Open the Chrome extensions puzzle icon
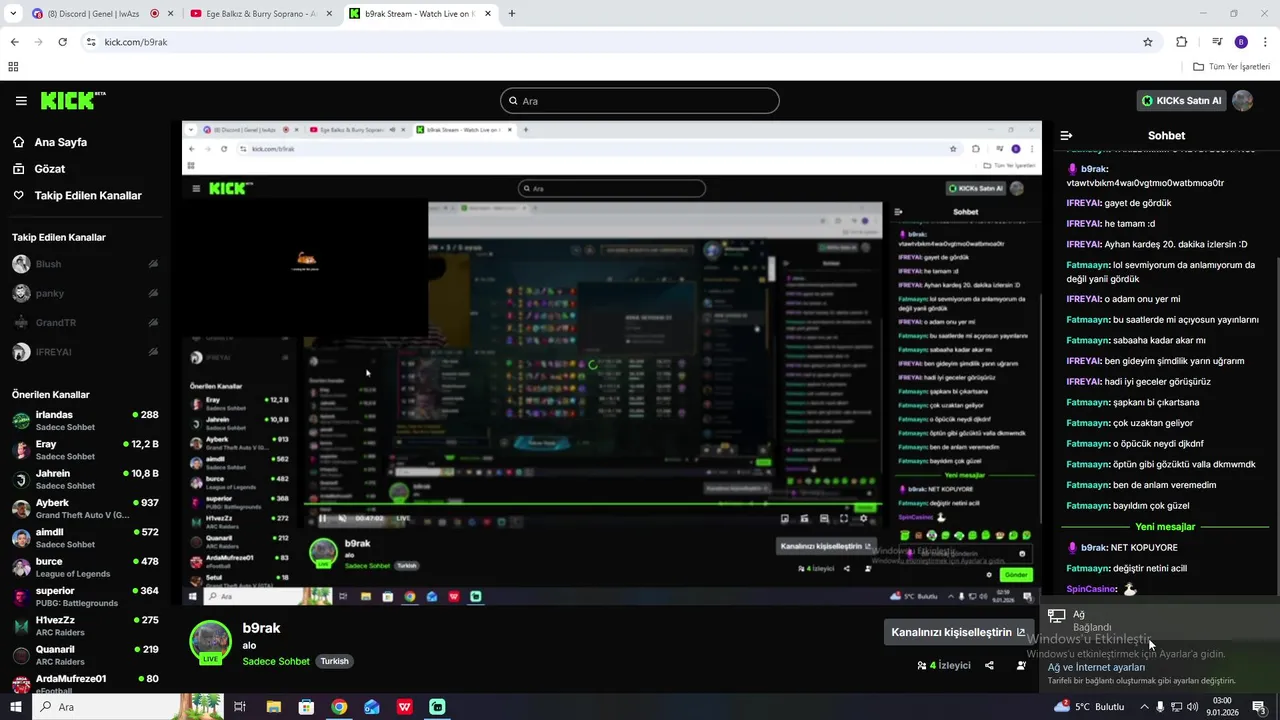Image resolution: width=1280 pixels, height=720 pixels. 1181,42
